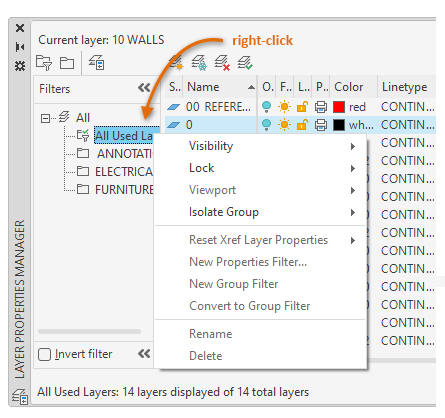Click the red color swatch of layer 00 REFERE...

click(339, 107)
